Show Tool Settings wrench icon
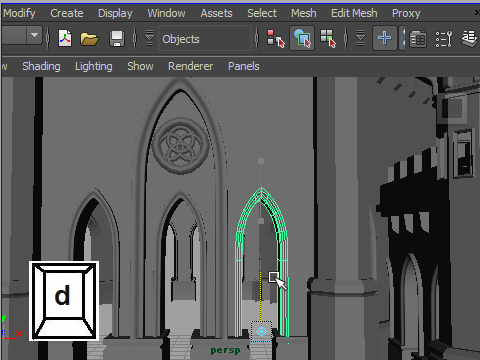480x360 pixels. (444, 39)
